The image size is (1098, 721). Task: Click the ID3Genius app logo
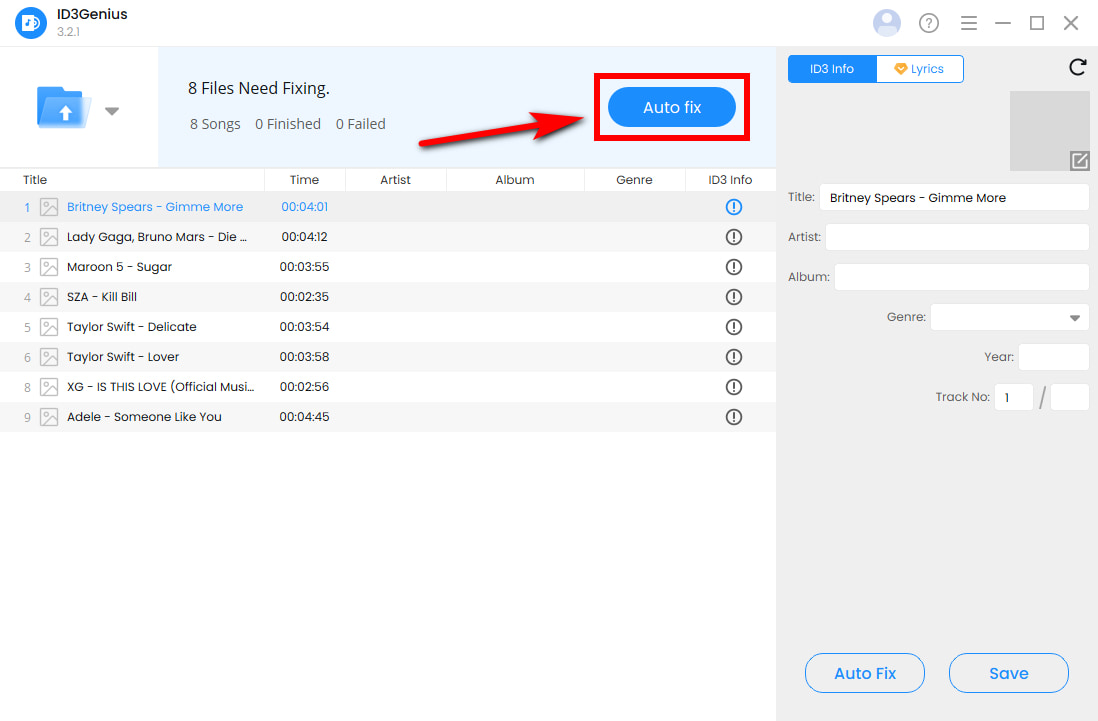[x=31, y=23]
